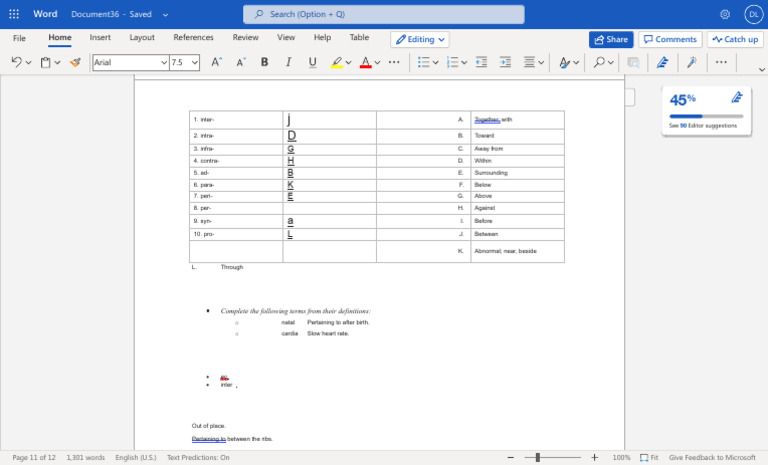Switch to the Insert tab
This screenshot has width=768, height=465.
coord(100,37)
